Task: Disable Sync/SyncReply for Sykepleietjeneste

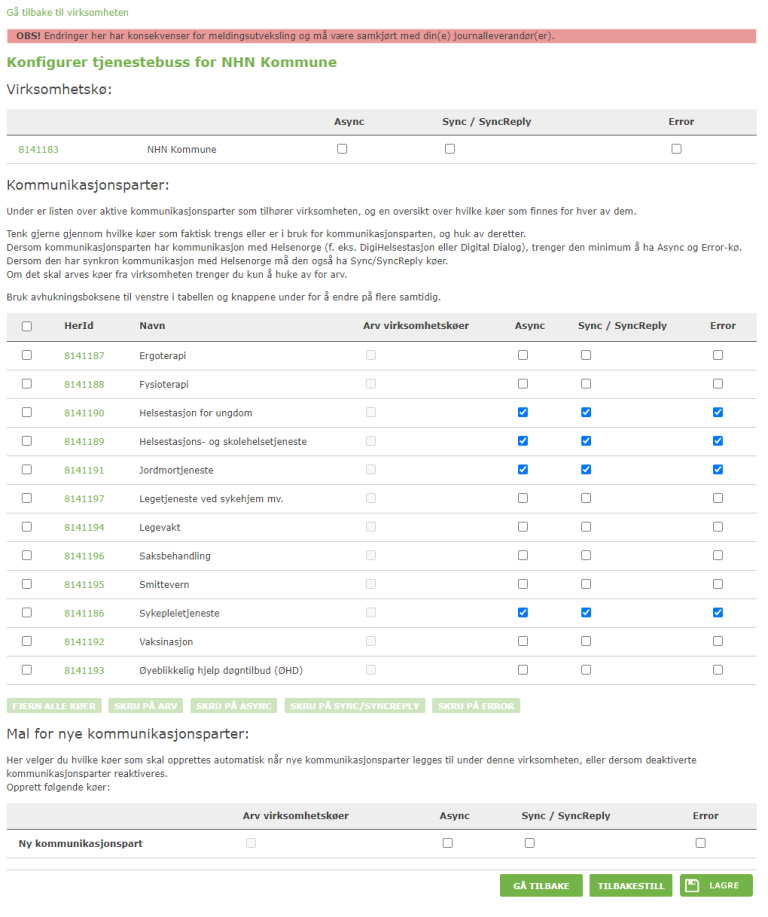Action: tap(586, 612)
